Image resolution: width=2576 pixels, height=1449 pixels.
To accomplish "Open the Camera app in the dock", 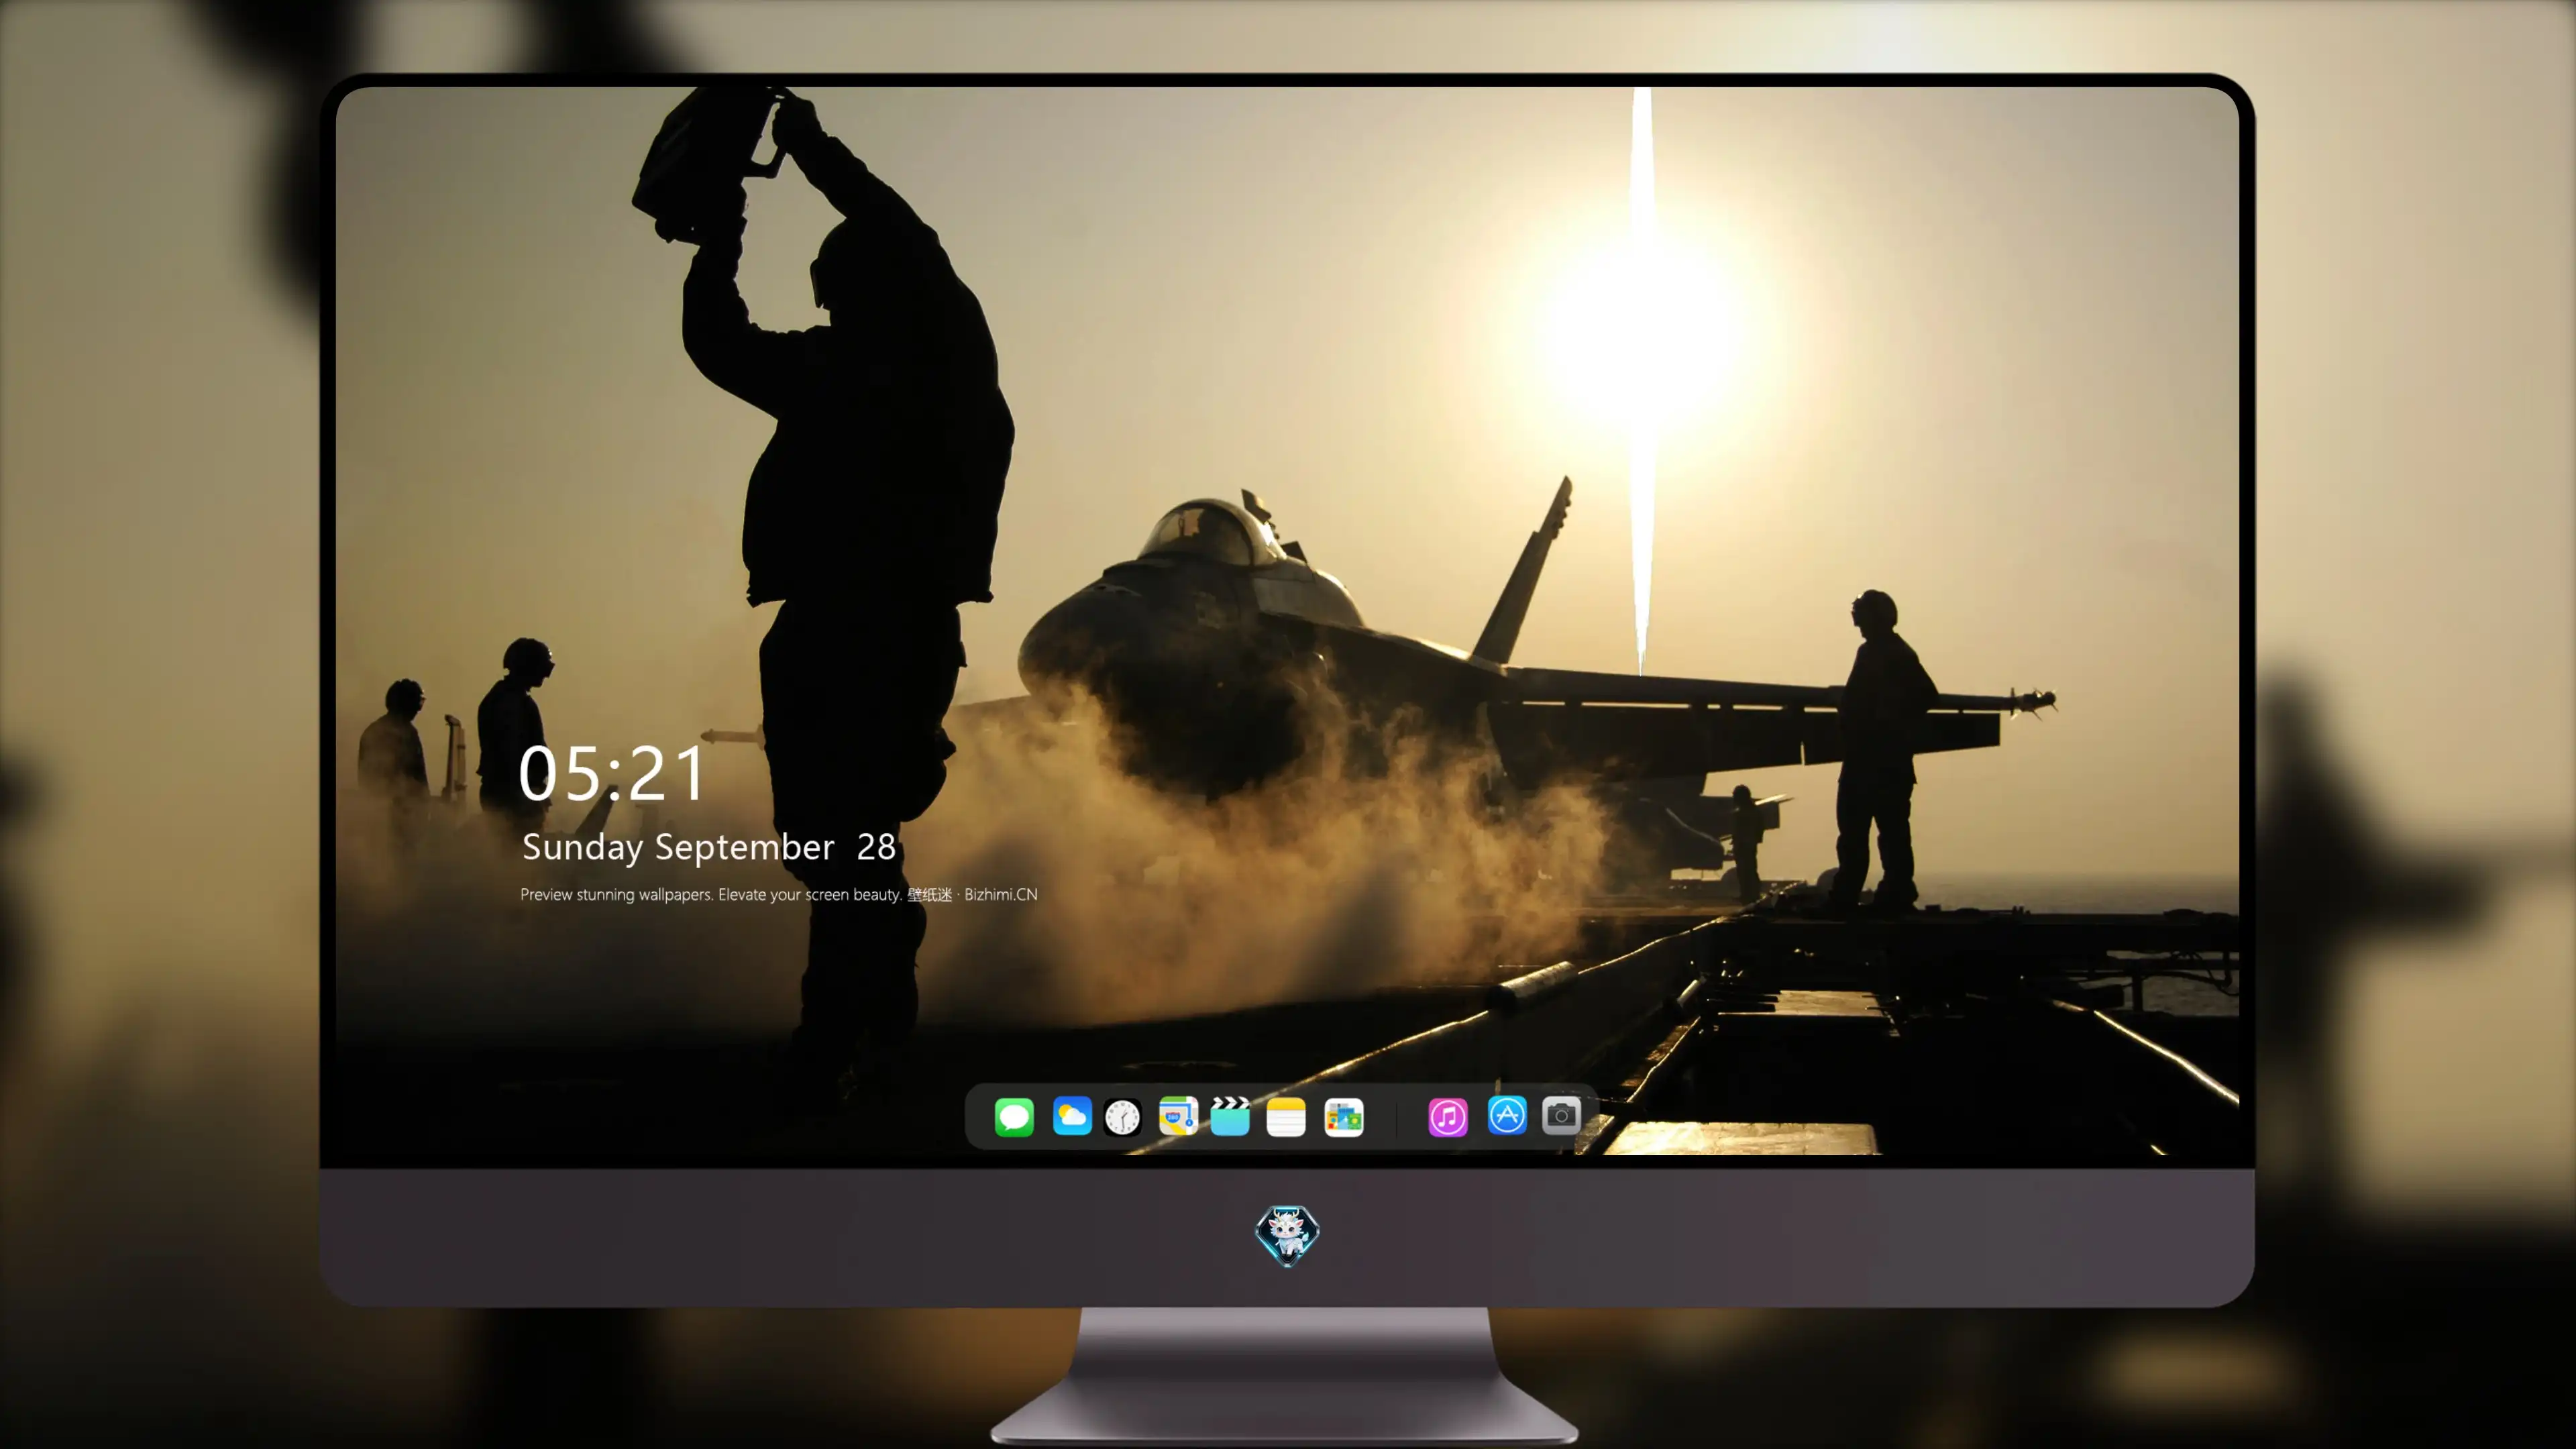I will coord(1561,1115).
